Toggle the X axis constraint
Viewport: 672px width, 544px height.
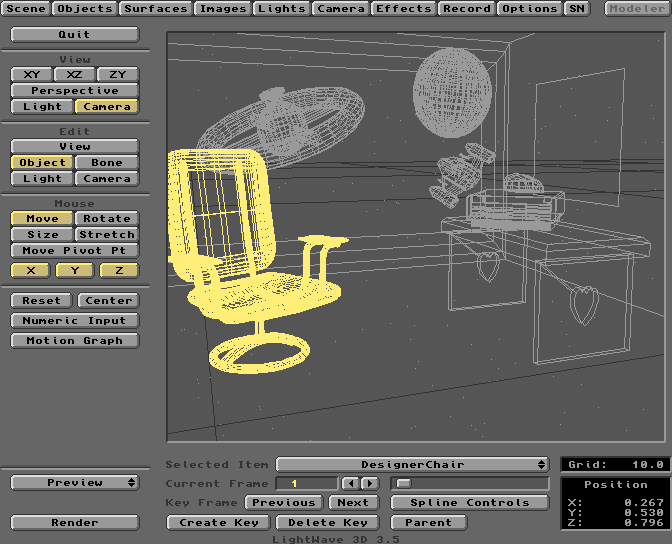[31, 270]
